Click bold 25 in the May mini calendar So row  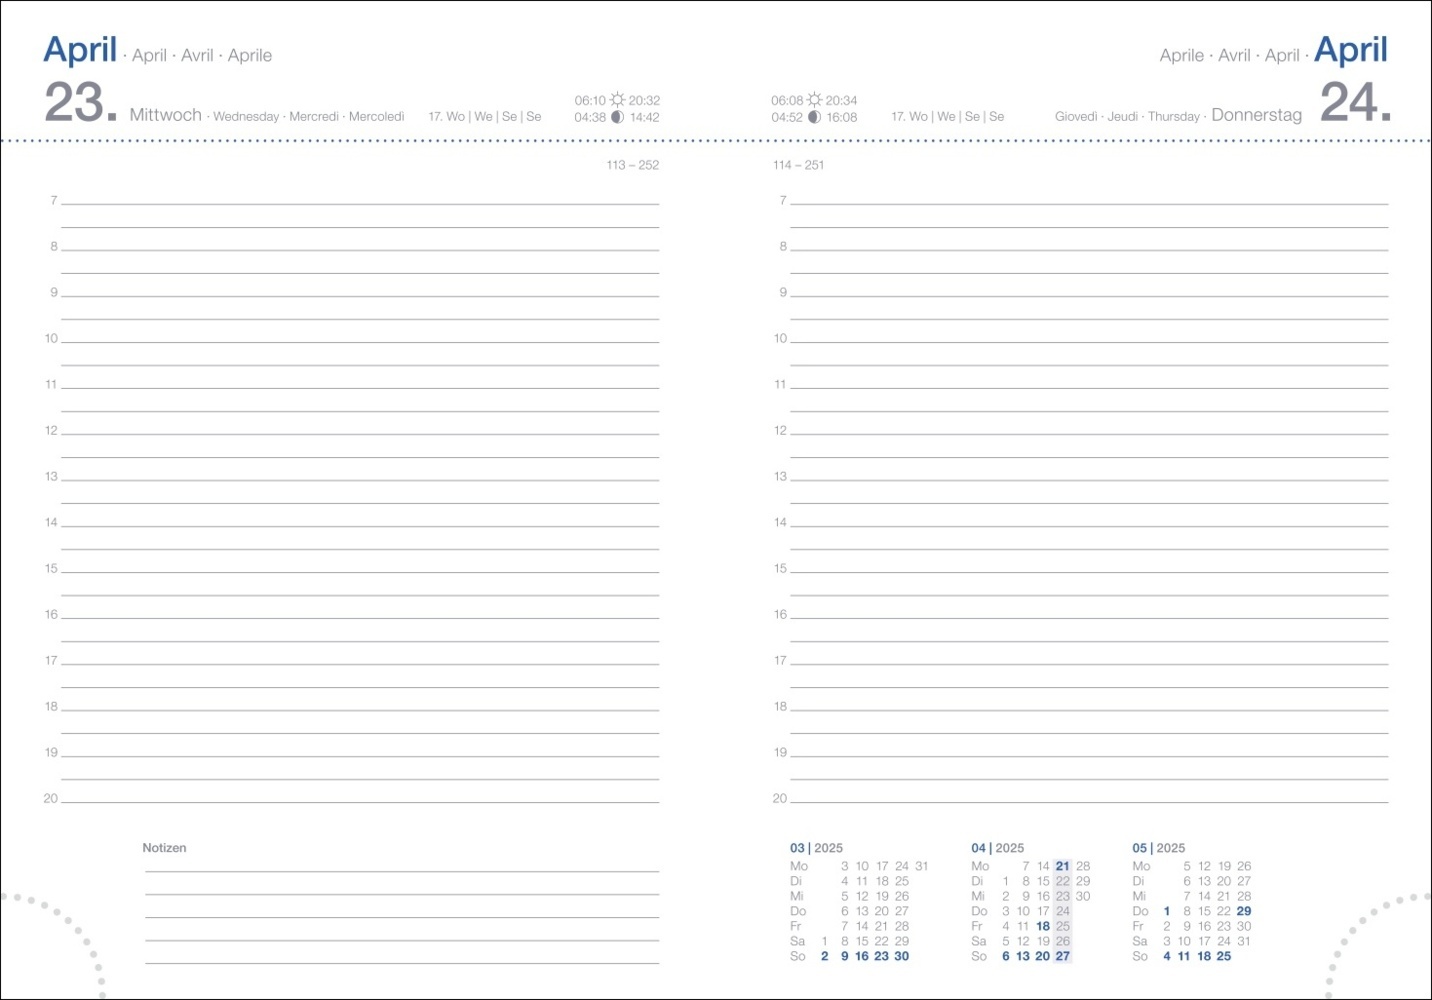1224,956
